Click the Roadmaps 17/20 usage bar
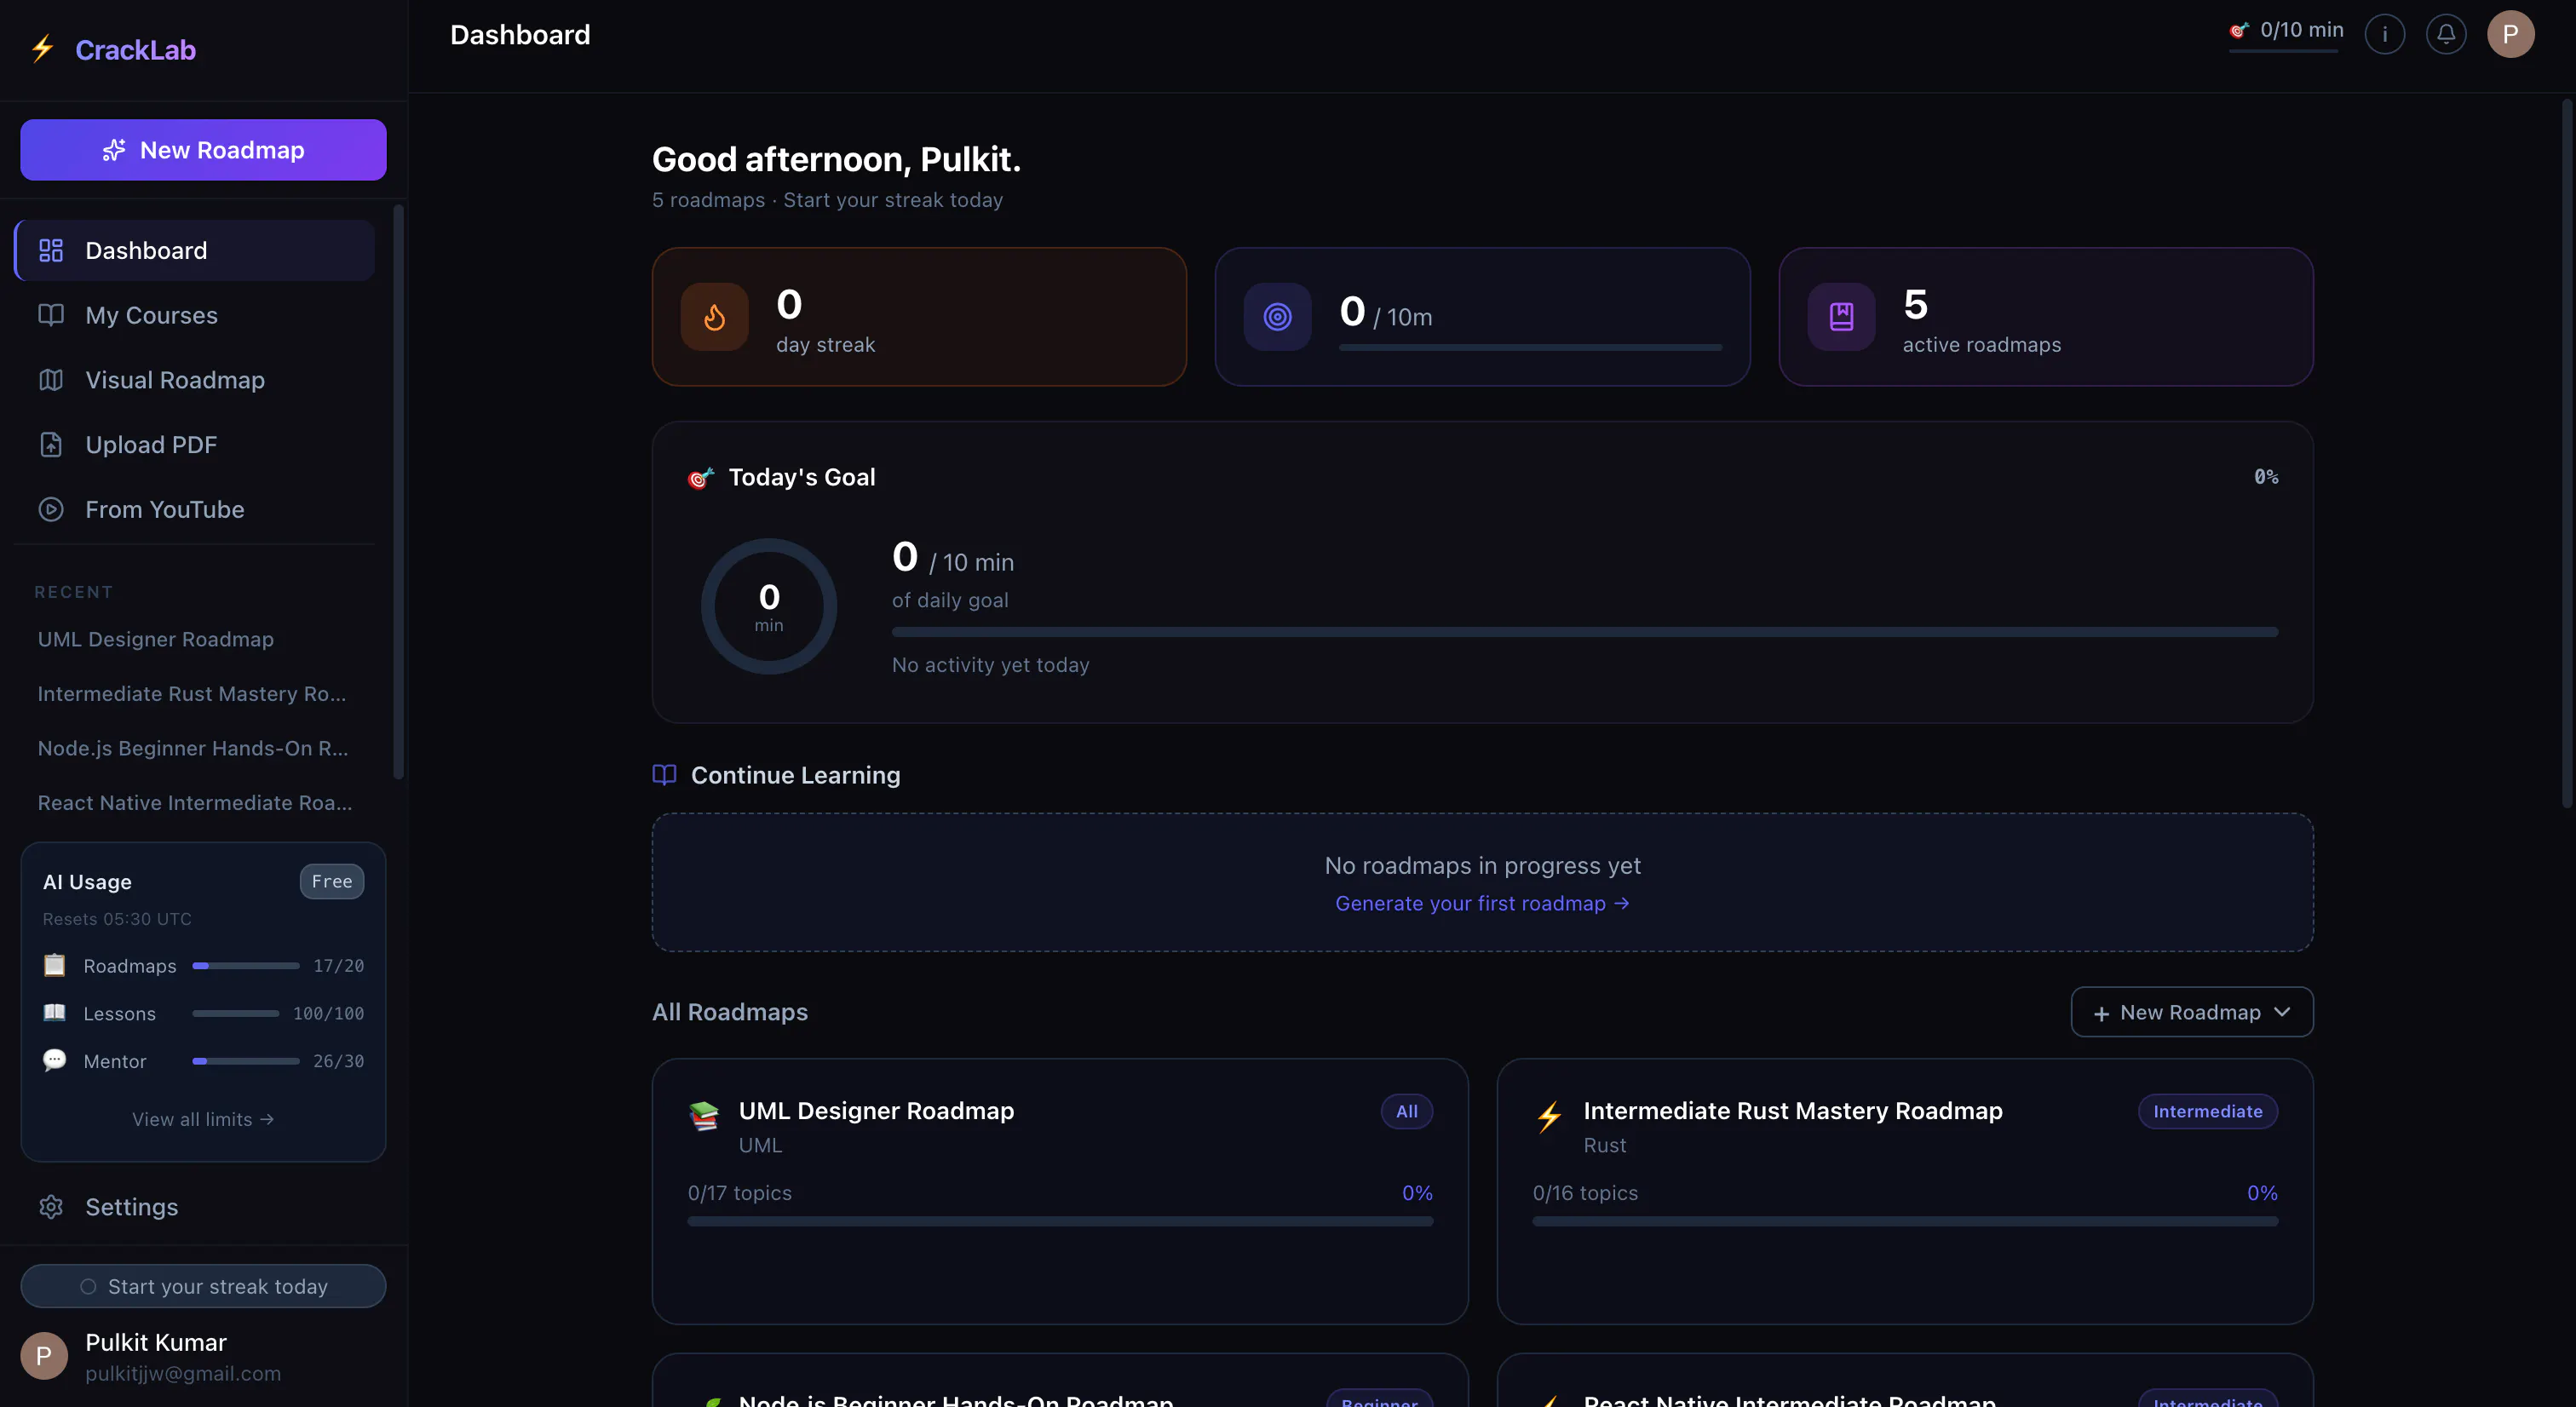The width and height of the screenshot is (2576, 1407). pyautogui.click(x=245, y=966)
